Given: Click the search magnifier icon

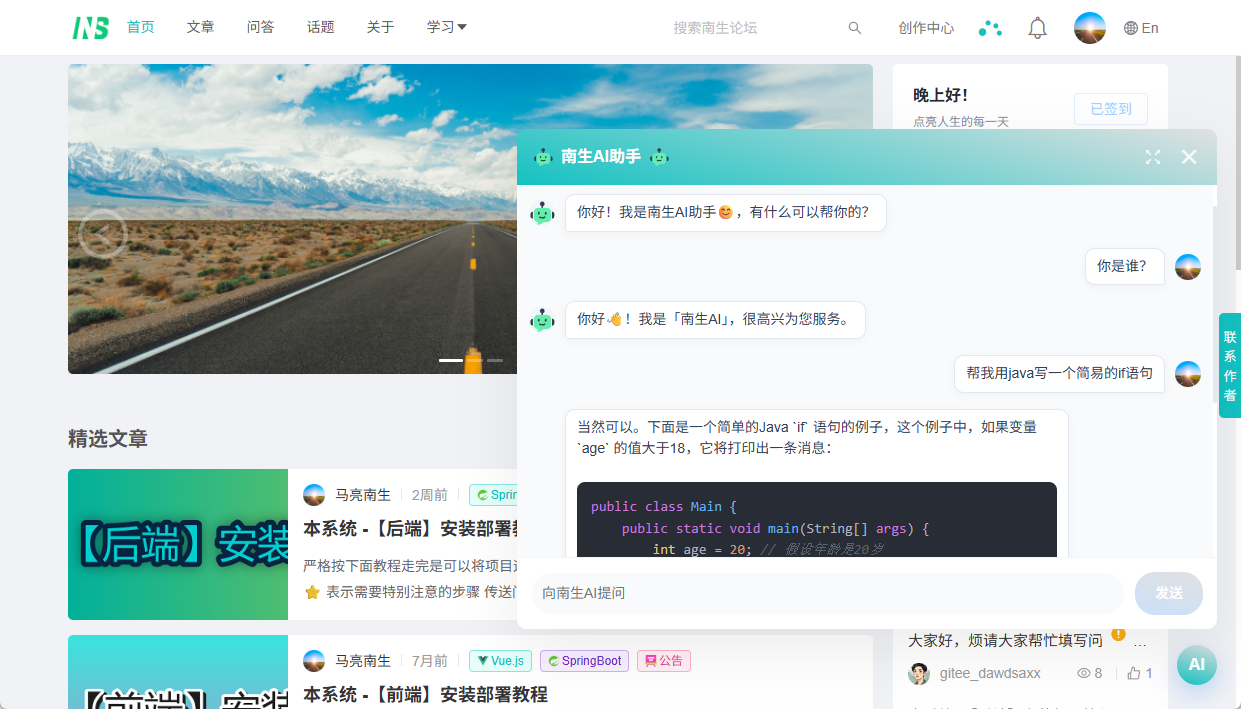Looking at the screenshot, I should pos(854,28).
